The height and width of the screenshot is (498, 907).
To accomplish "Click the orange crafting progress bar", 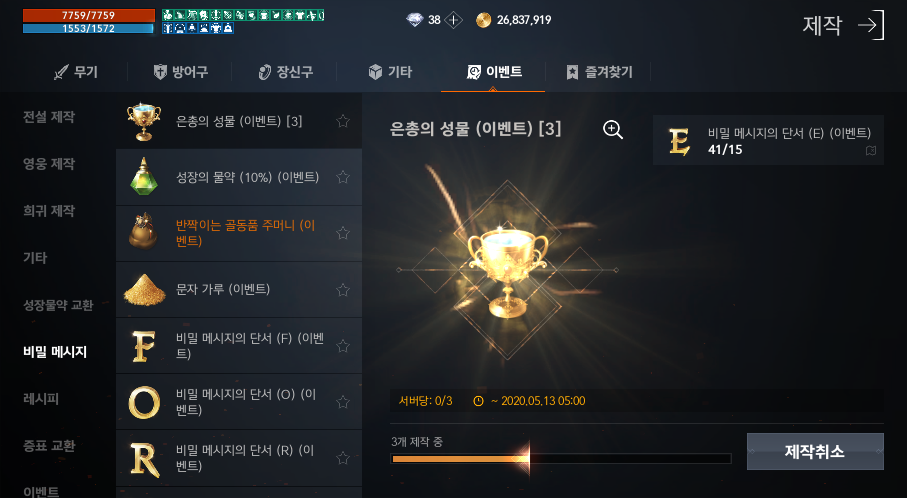I will pyautogui.click(x=561, y=459).
